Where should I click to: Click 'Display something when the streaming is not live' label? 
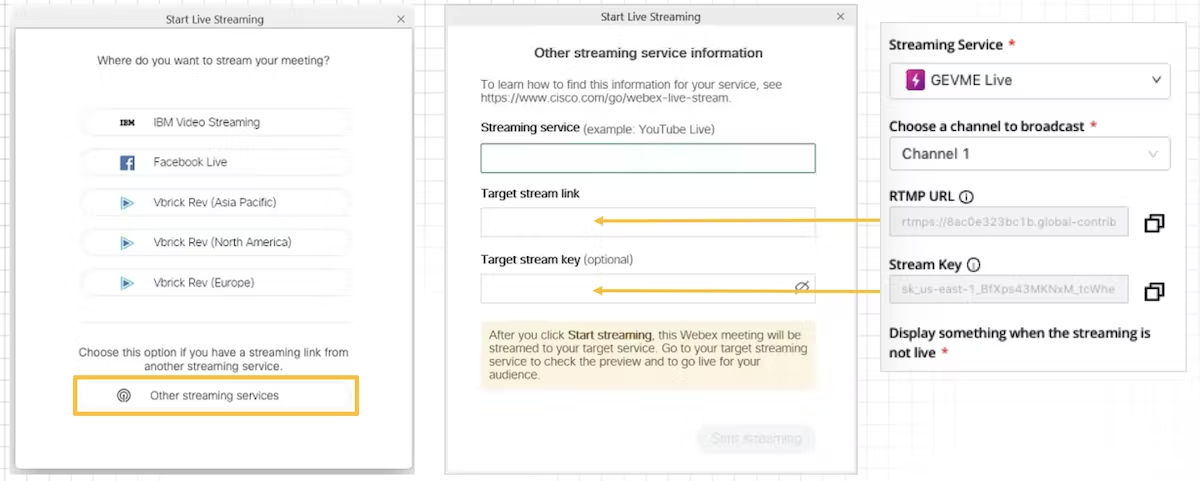(1020, 342)
